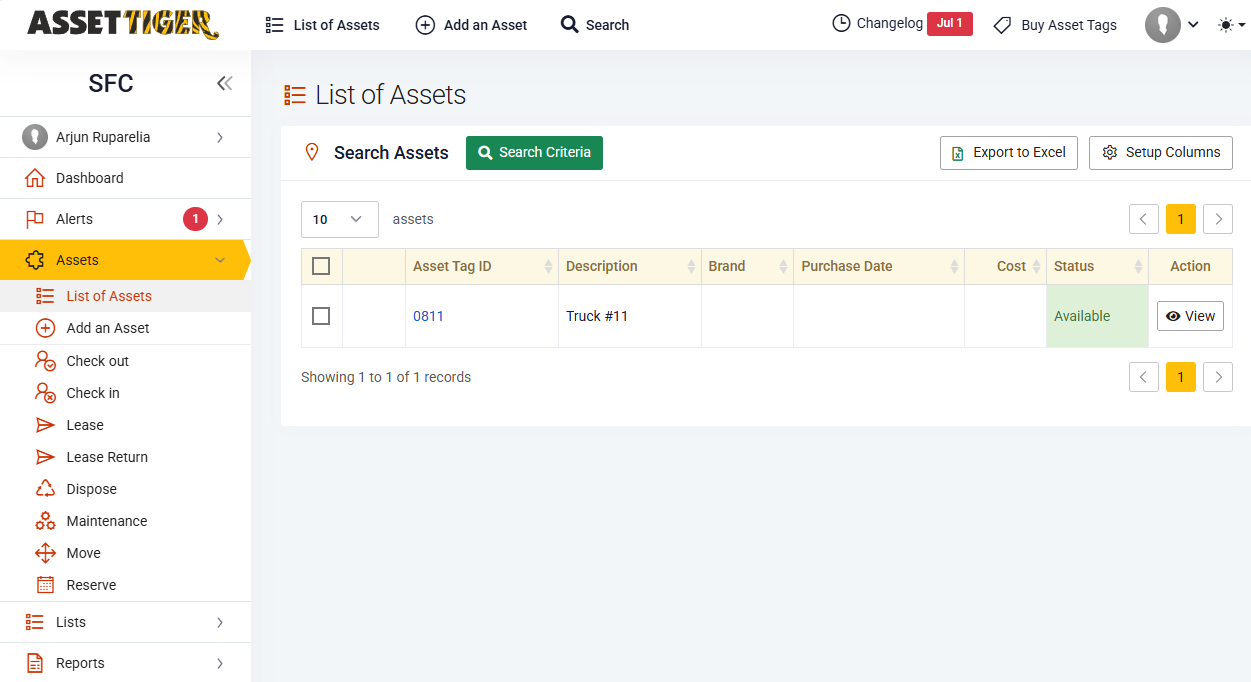1251x682 pixels.
Task: Click the Reserve calendar icon
Action: click(45, 585)
